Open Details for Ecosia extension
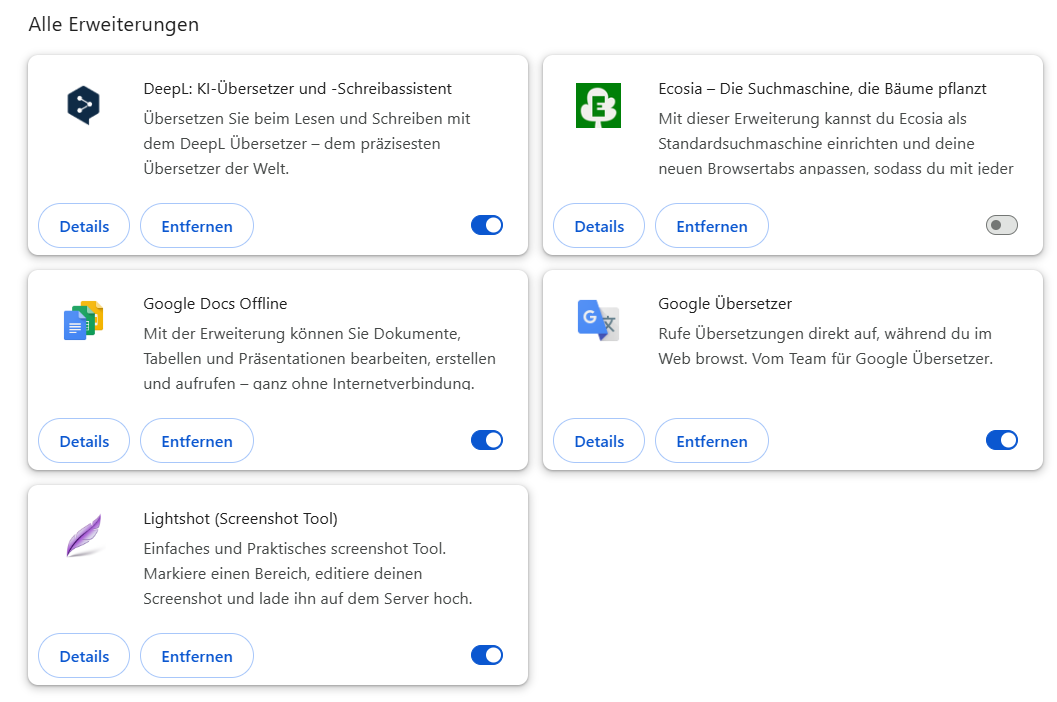Viewport: 1057px width, 702px height. tap(599, 226)
